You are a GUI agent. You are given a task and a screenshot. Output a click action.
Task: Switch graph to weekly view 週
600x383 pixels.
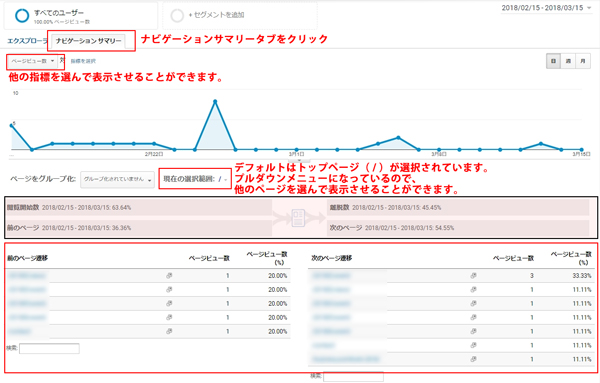pyautogui.click(x=568, y=61)
